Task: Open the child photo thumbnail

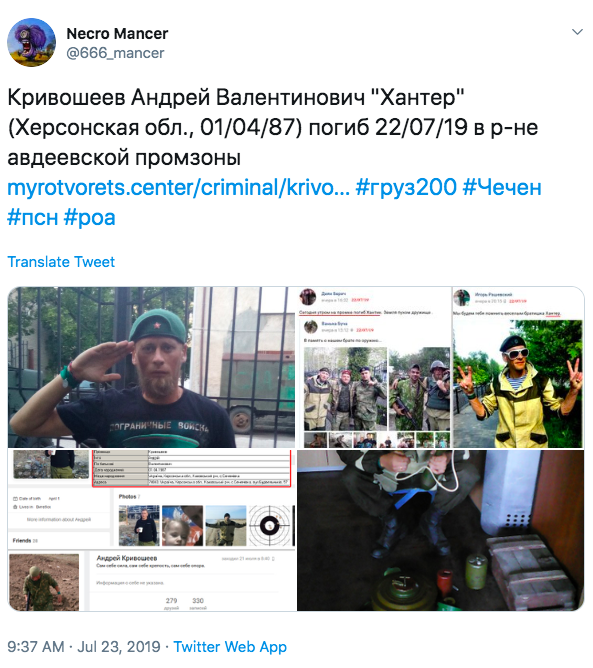Action: 182,526
